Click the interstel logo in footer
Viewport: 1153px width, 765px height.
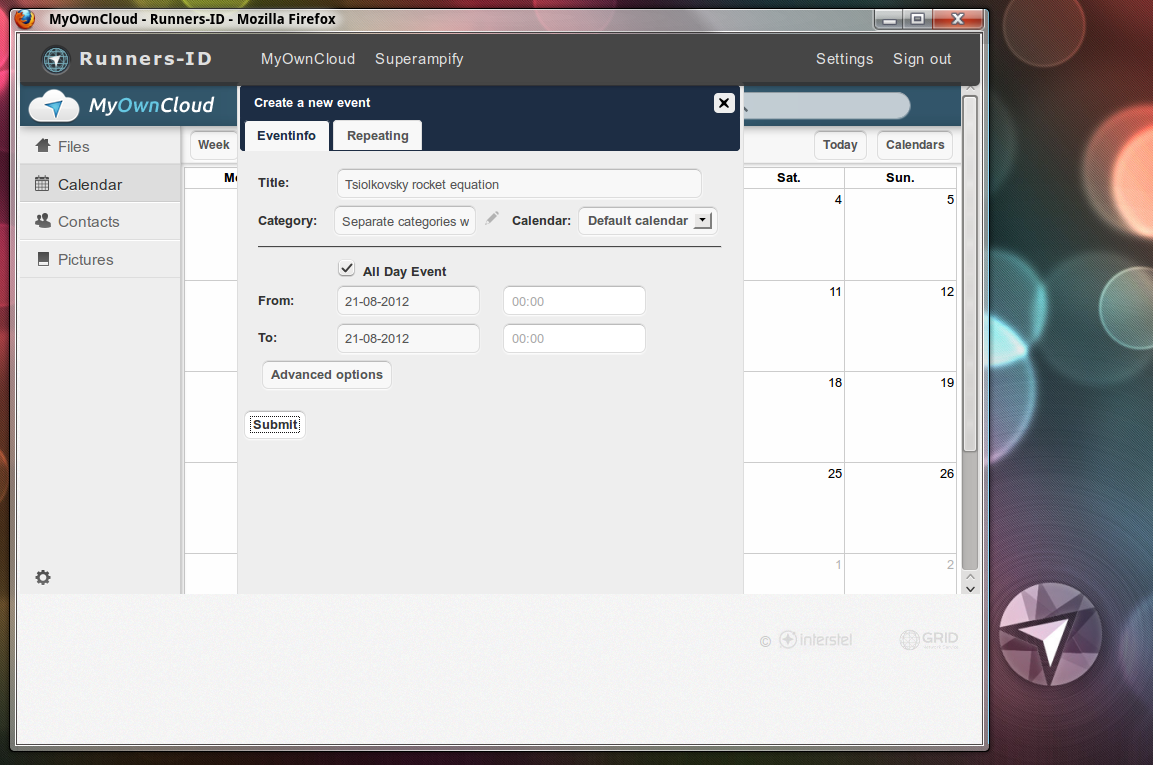pos(815,639)
